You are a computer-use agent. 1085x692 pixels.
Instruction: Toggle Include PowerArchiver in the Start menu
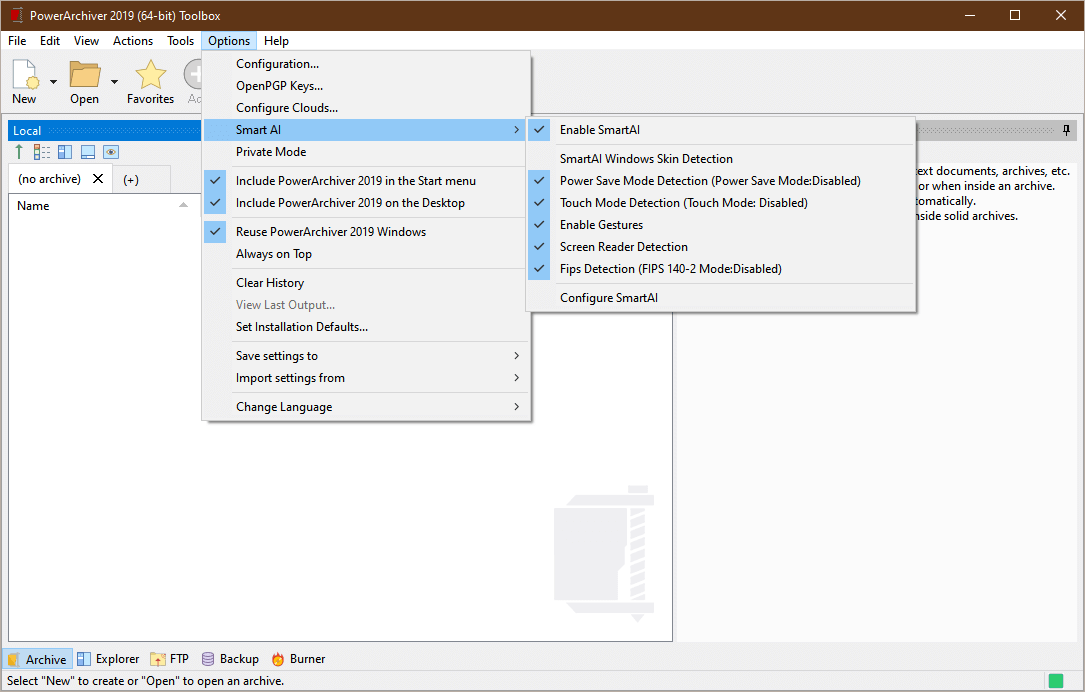point(365,181)
